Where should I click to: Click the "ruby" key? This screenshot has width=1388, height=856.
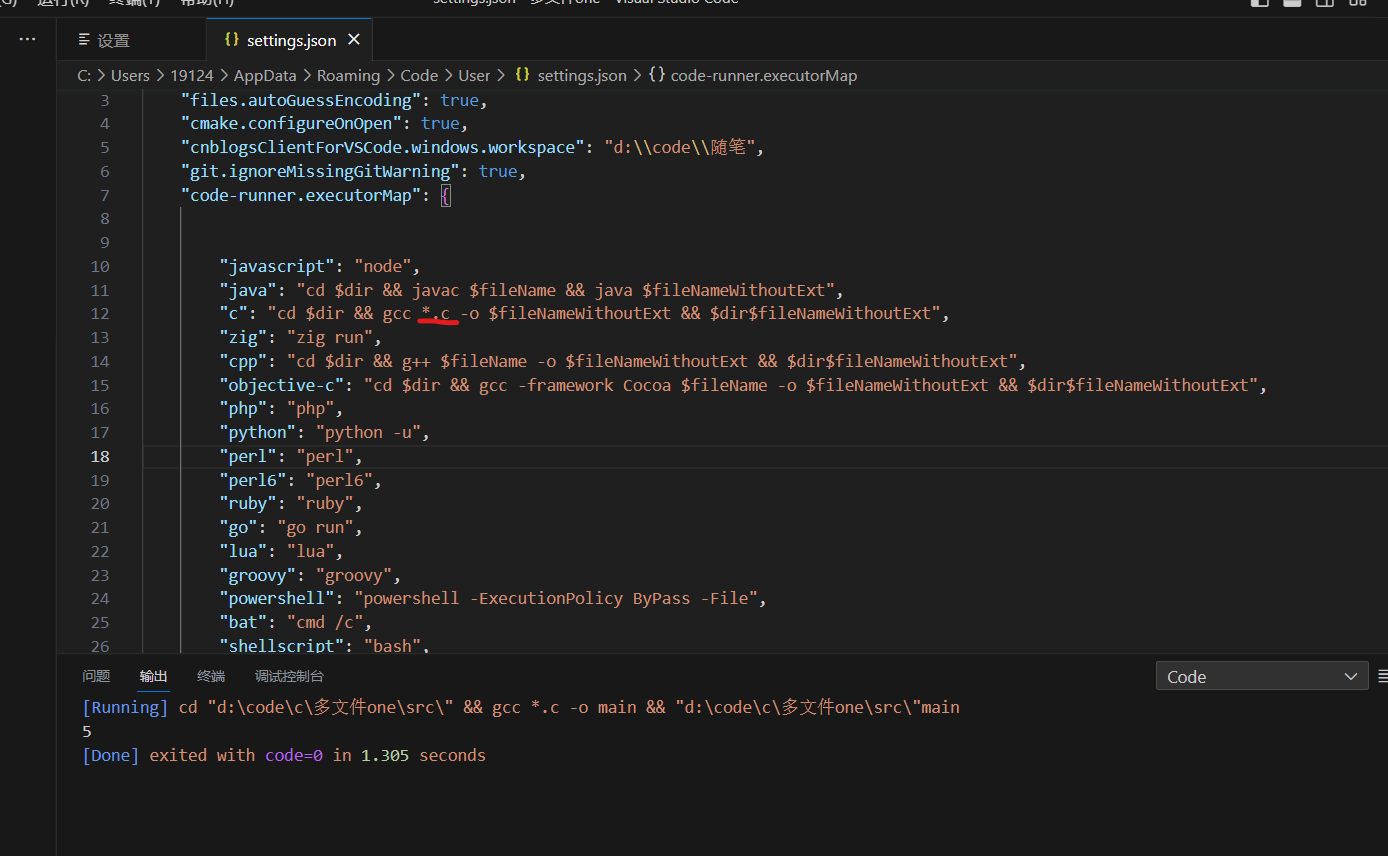click(248, 504)
